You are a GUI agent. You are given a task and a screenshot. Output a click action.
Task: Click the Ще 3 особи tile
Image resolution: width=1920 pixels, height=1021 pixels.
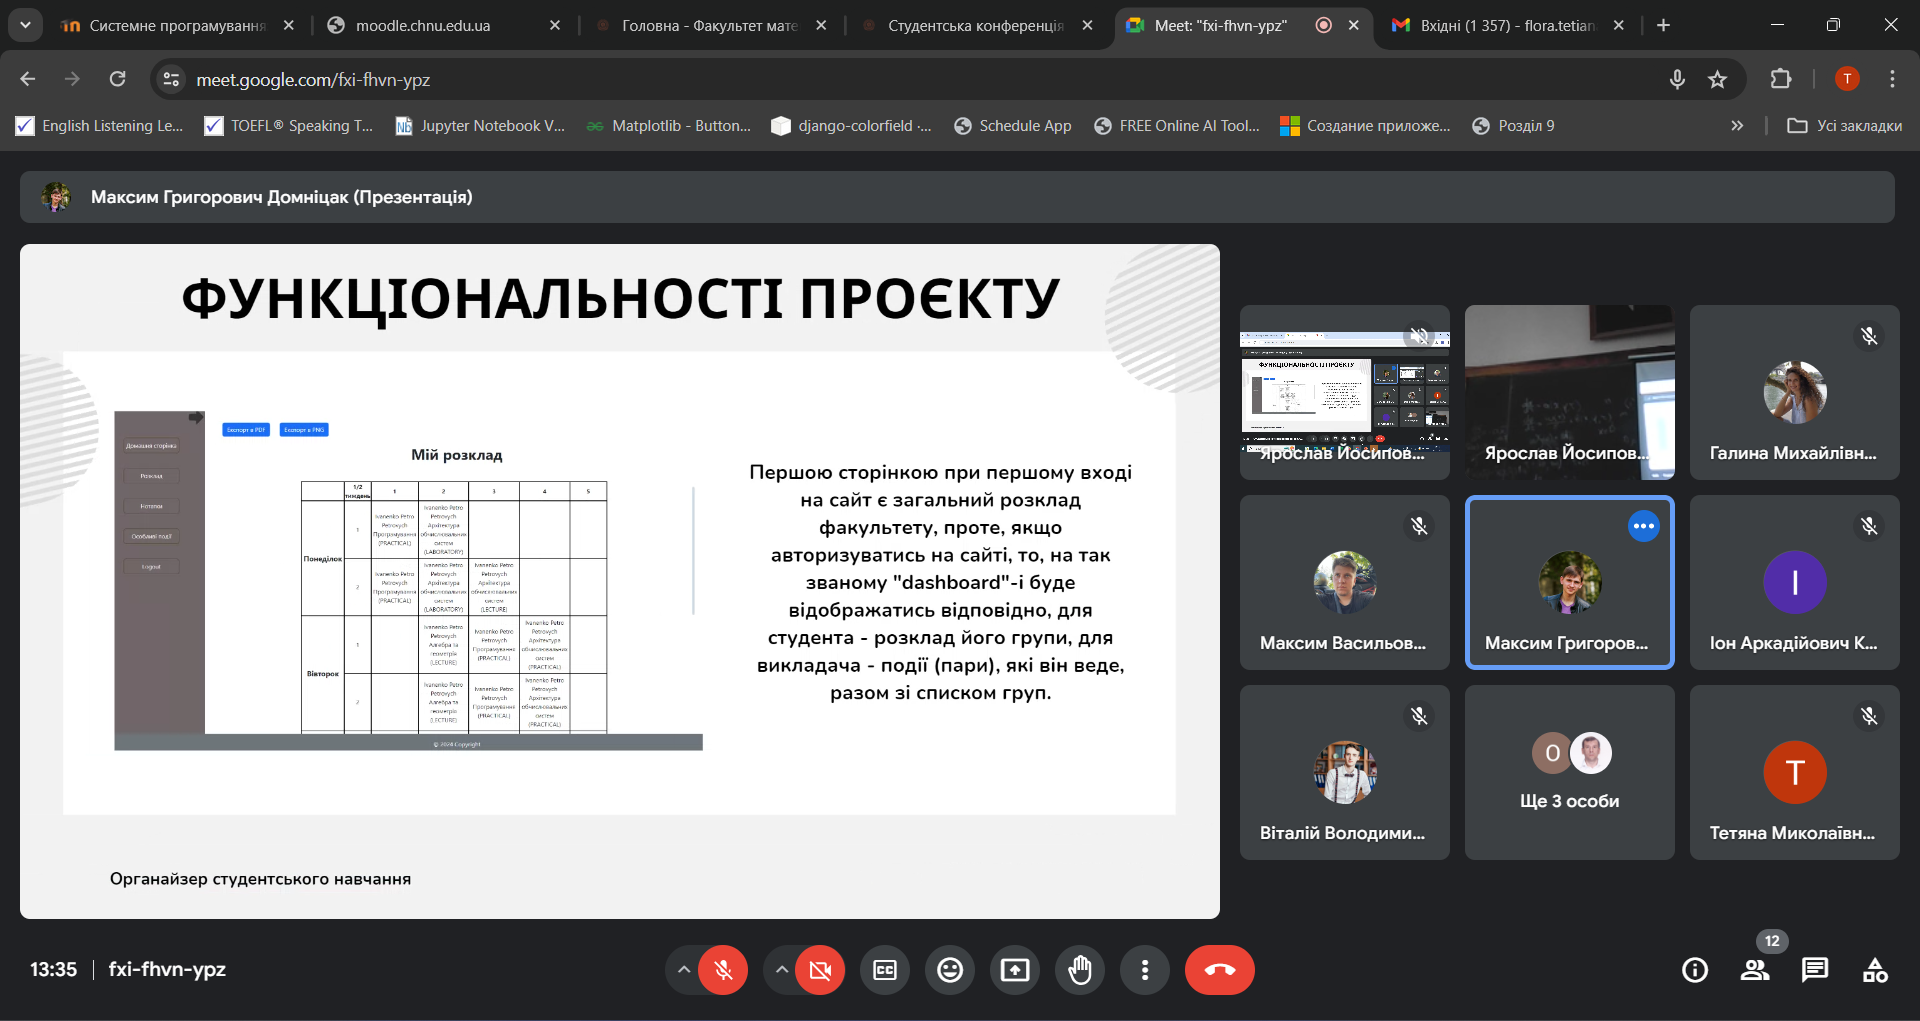click(1570, 772)
